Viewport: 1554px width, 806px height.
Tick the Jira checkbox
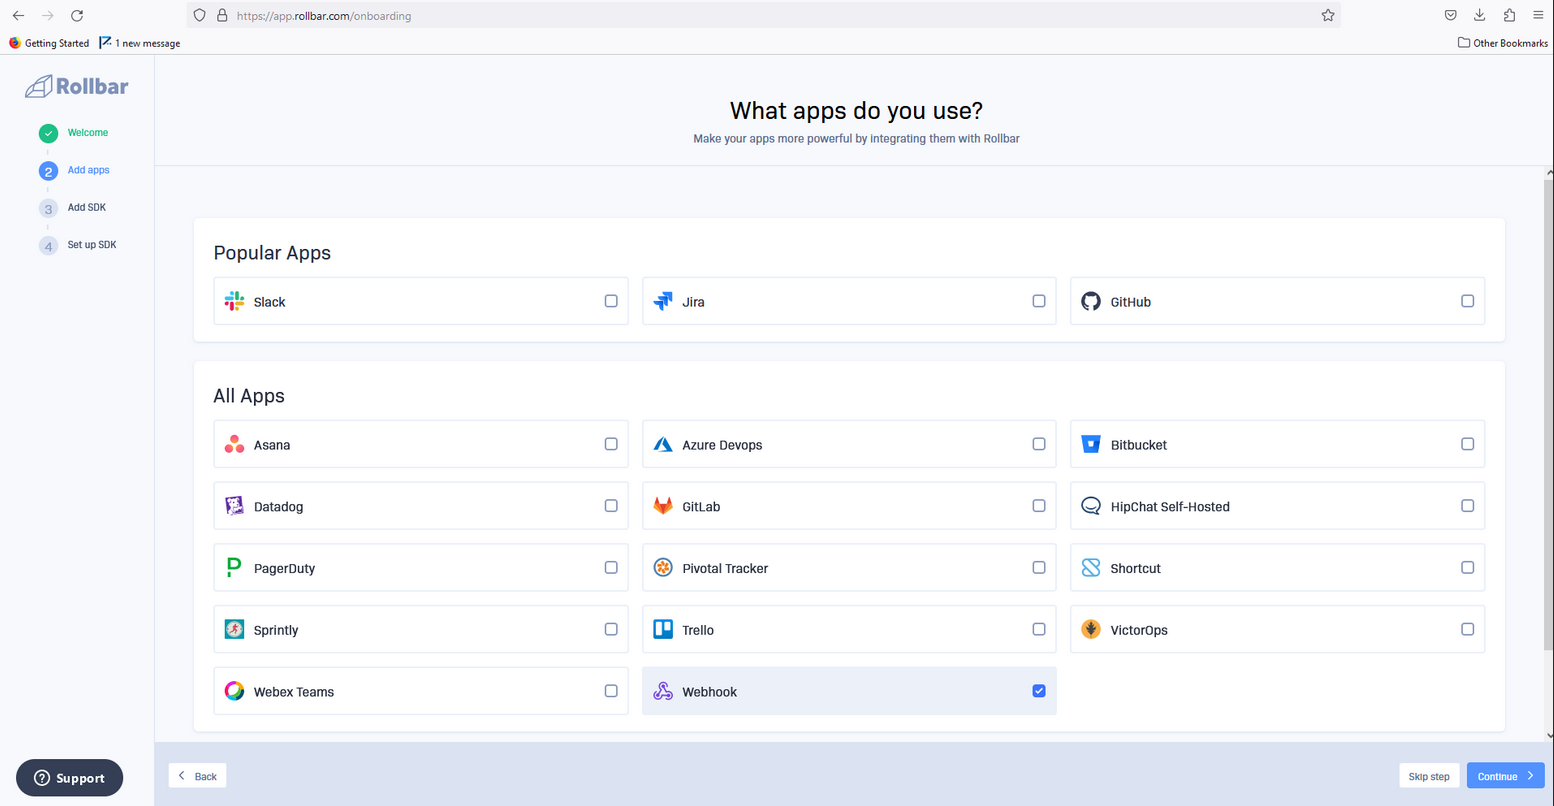[x=1039, y=301]
